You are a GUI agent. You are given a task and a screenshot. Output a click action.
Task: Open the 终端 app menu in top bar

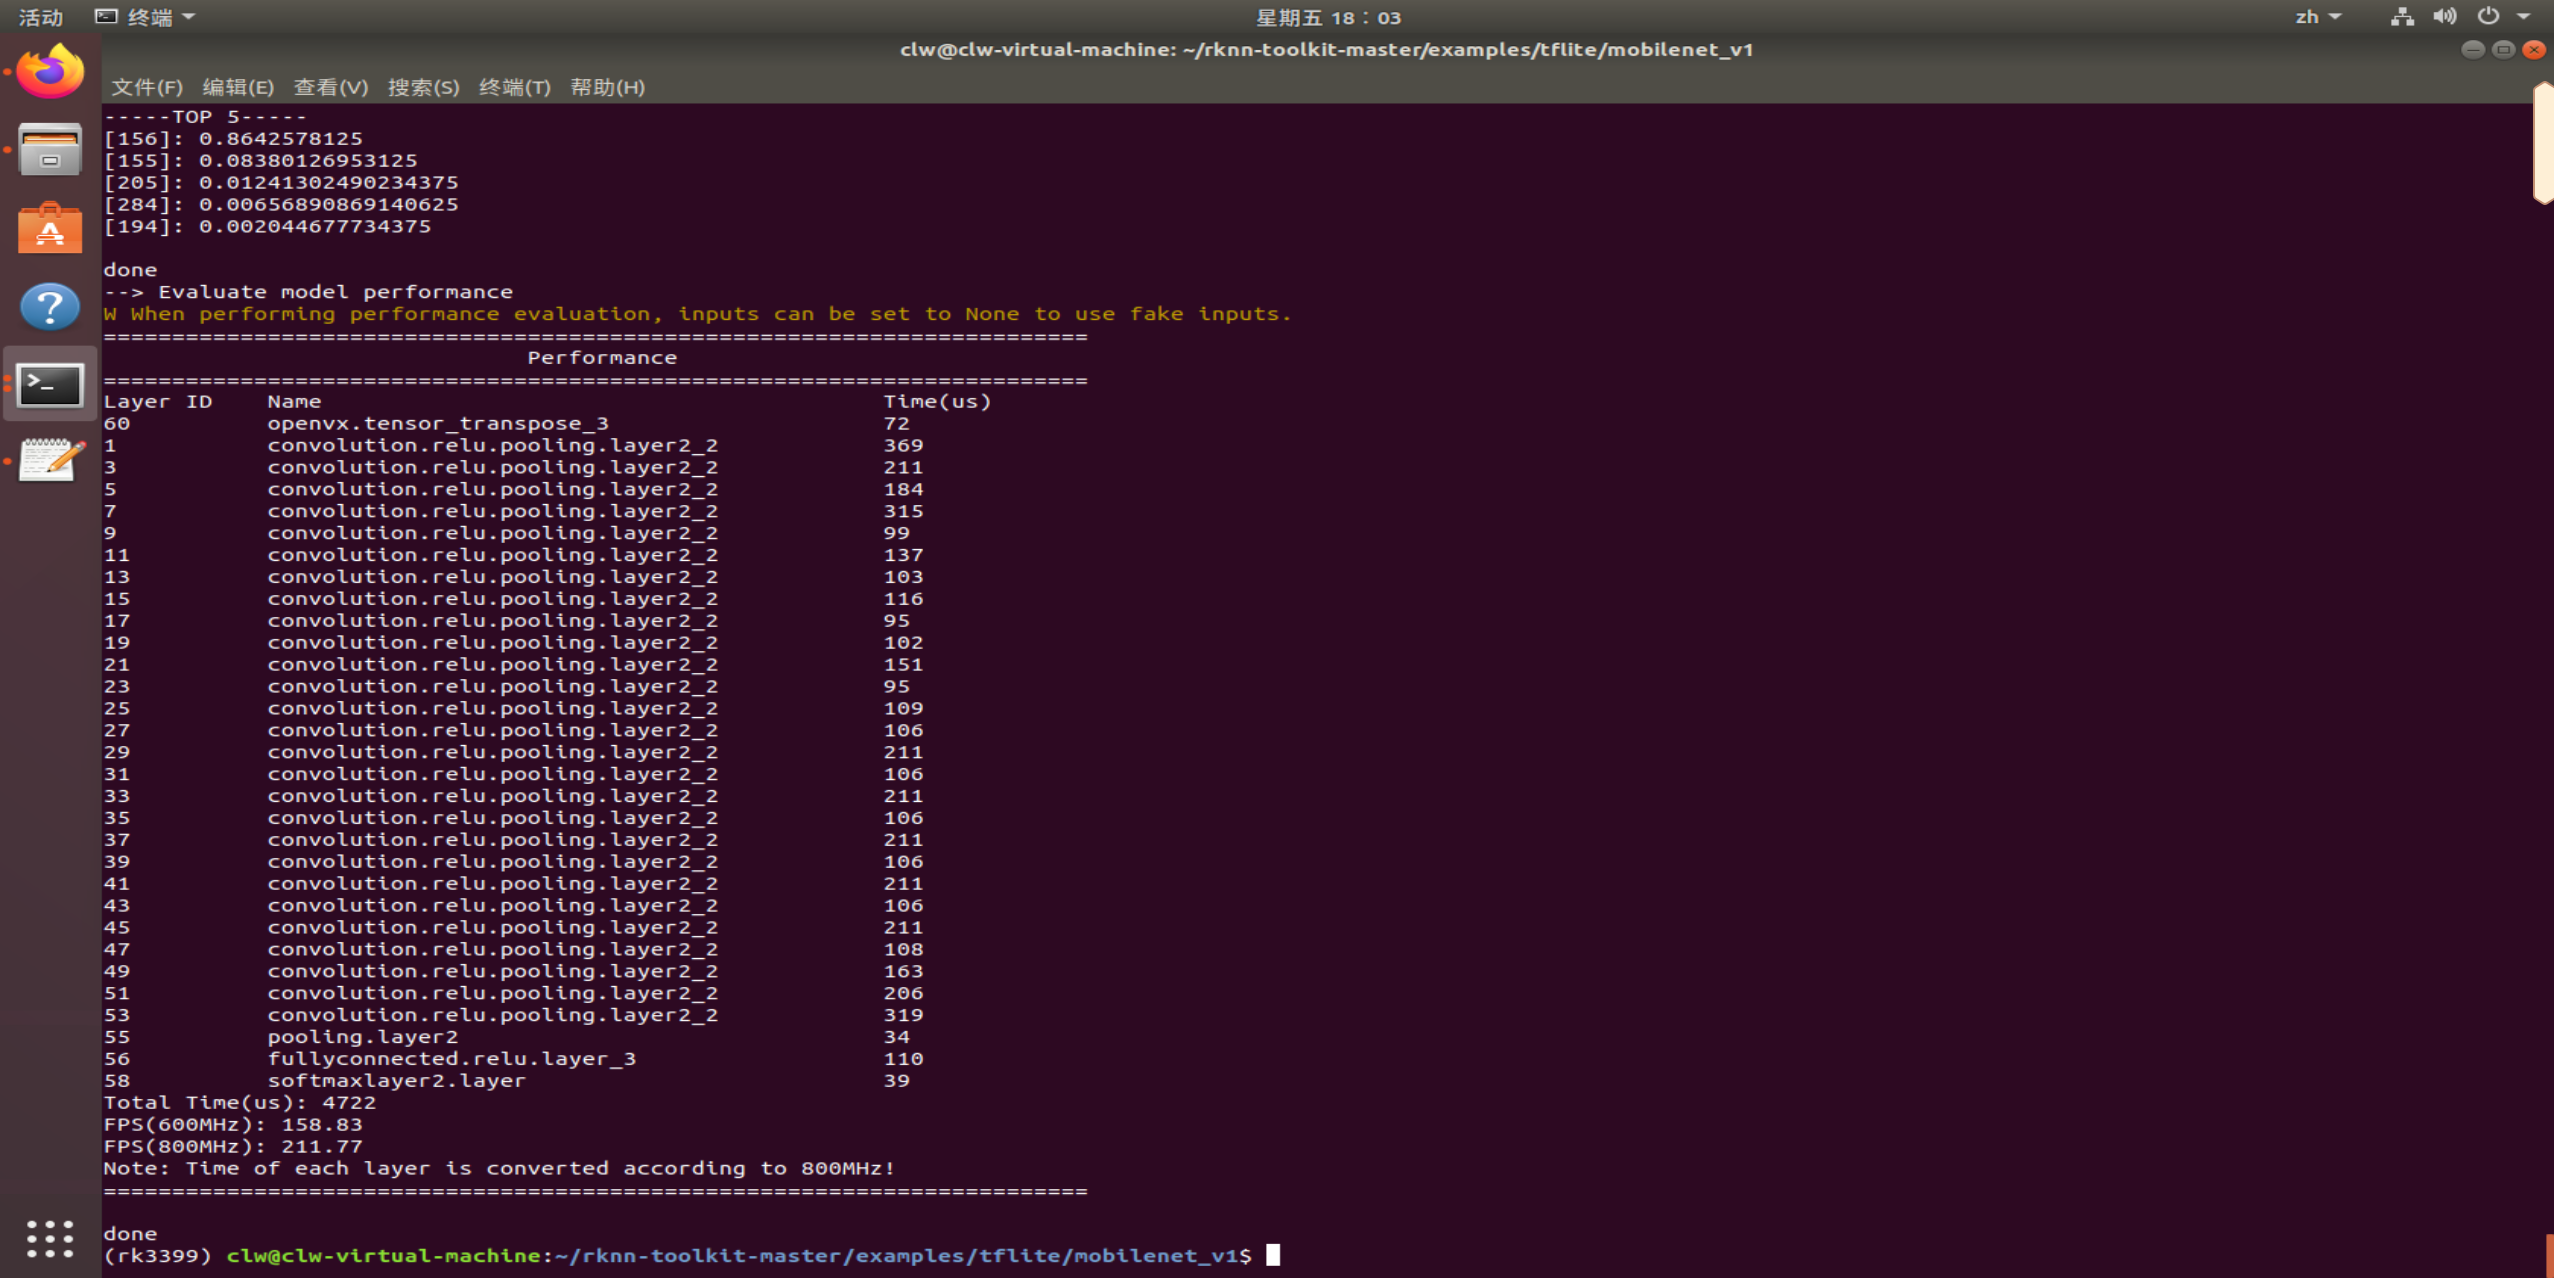pyautogui.click(x=145, y=17)
